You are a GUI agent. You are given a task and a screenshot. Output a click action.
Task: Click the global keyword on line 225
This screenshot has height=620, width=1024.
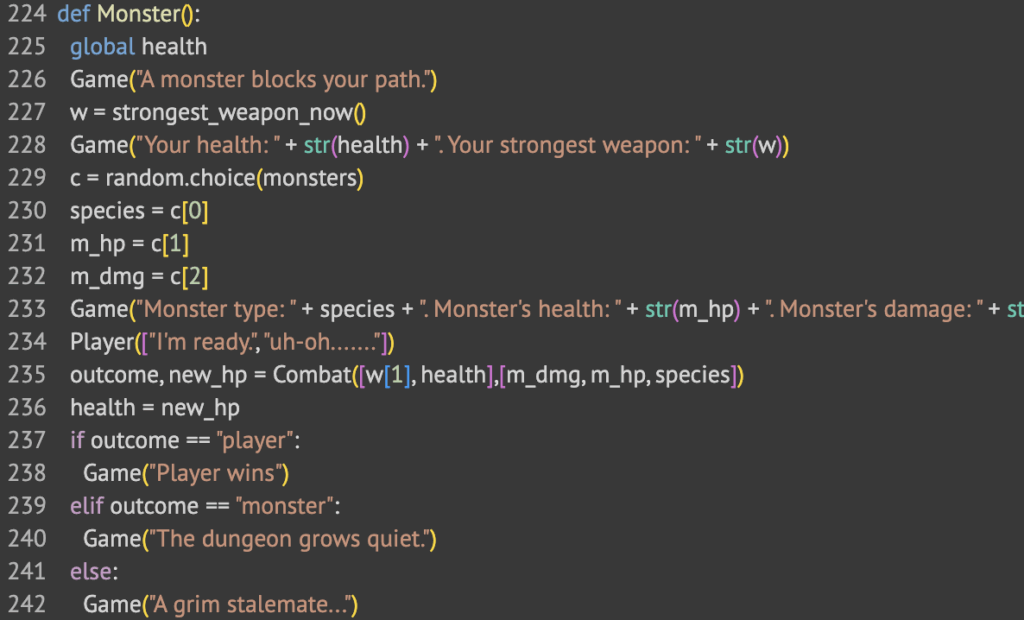[x=101, y=46]
